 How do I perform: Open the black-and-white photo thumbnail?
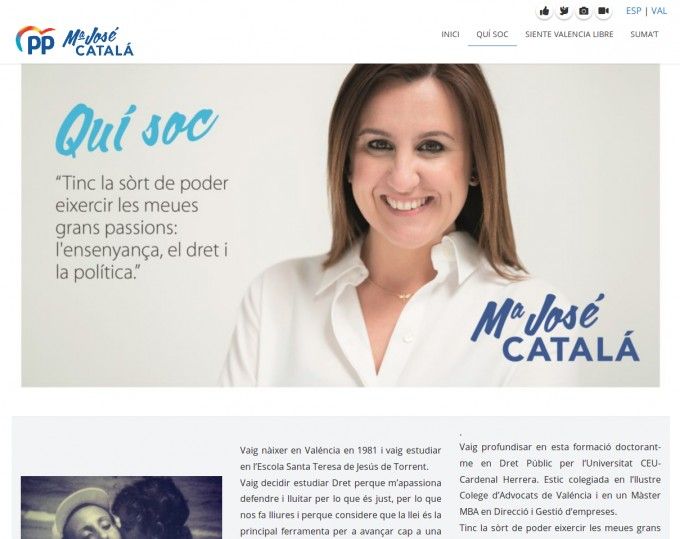tap(121, 507)
